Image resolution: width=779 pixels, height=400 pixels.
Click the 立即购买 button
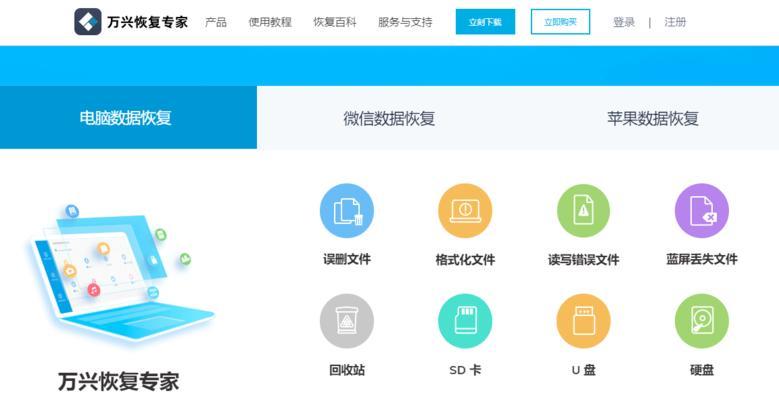[x=560, y=22]
